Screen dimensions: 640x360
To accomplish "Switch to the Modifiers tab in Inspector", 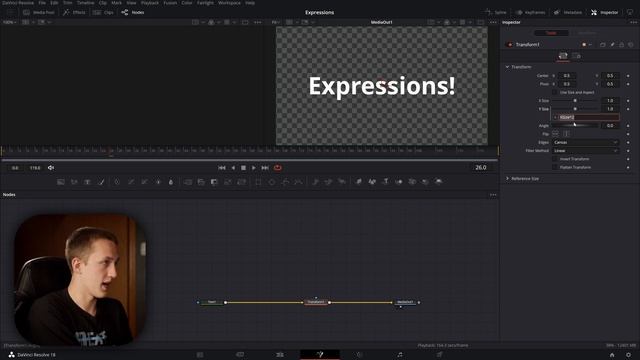I will pos(587,33).
